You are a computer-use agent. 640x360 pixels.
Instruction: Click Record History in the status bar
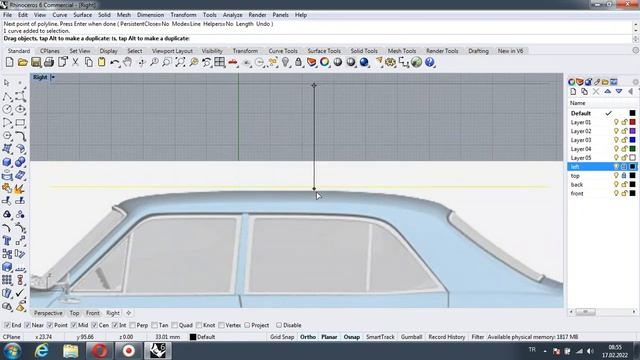[x=447, y=337]
